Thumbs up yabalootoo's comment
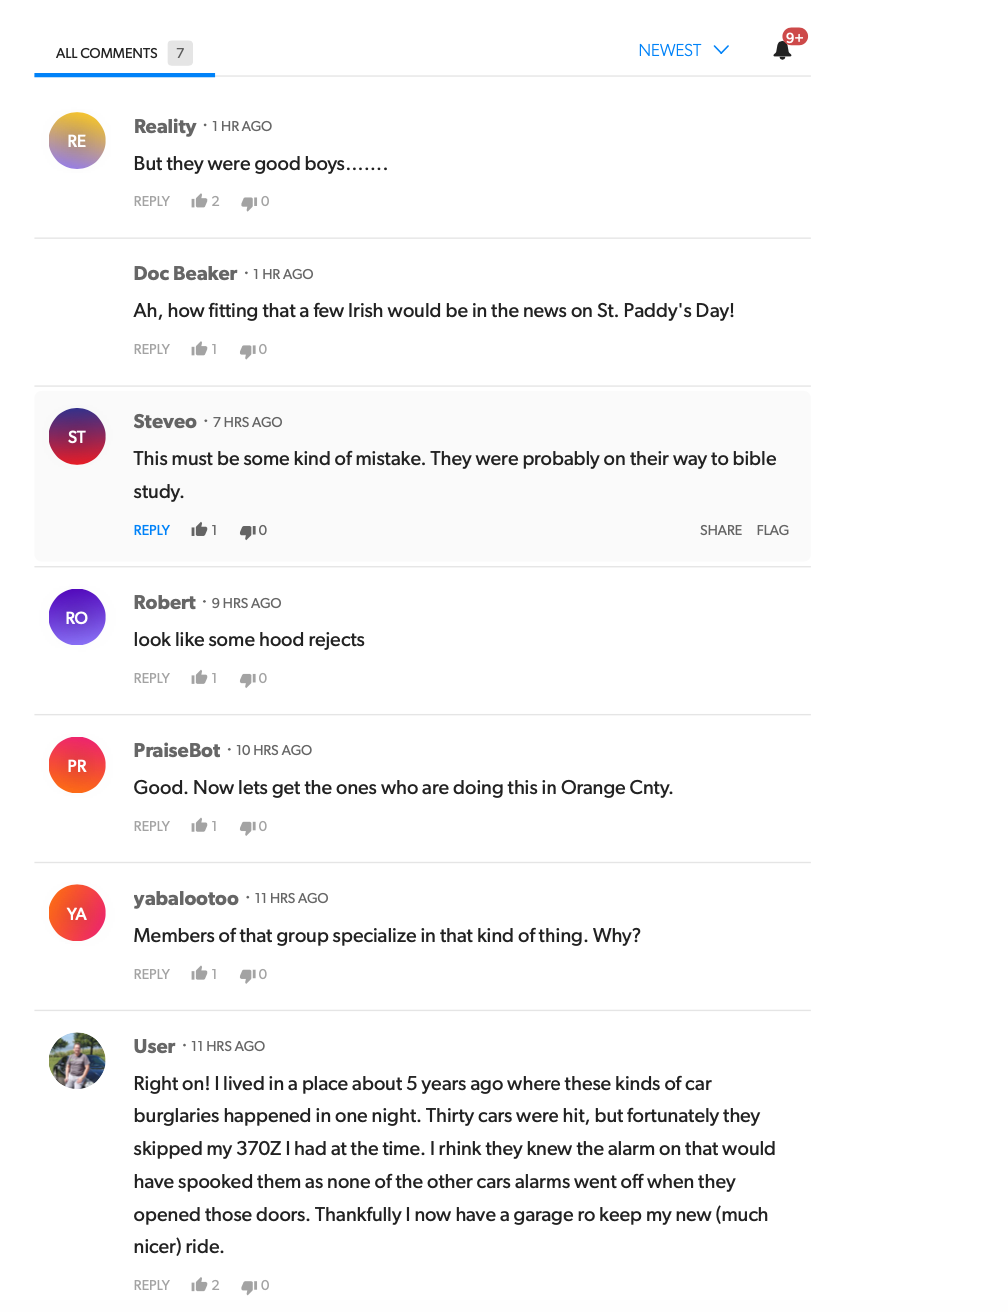The image size is (1008, 1312). coord(199,974)
